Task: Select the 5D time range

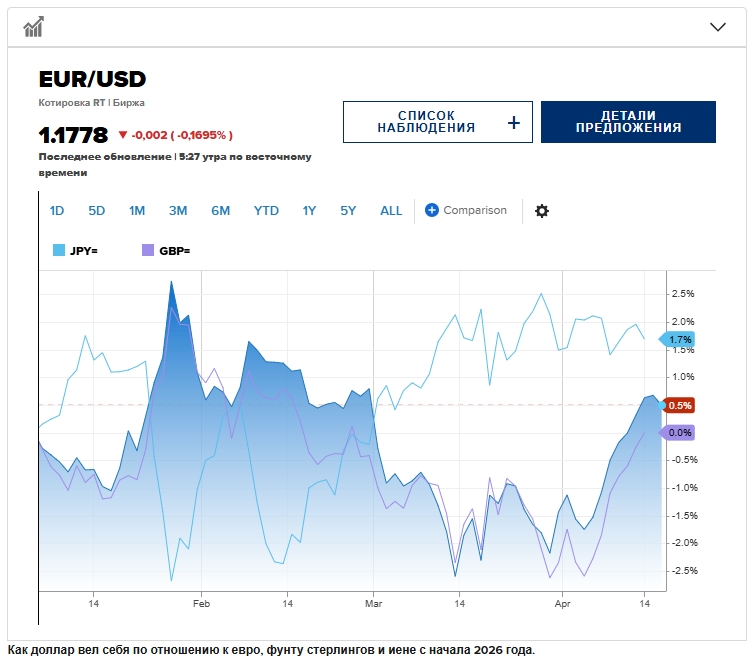Action: click(96, 211)
